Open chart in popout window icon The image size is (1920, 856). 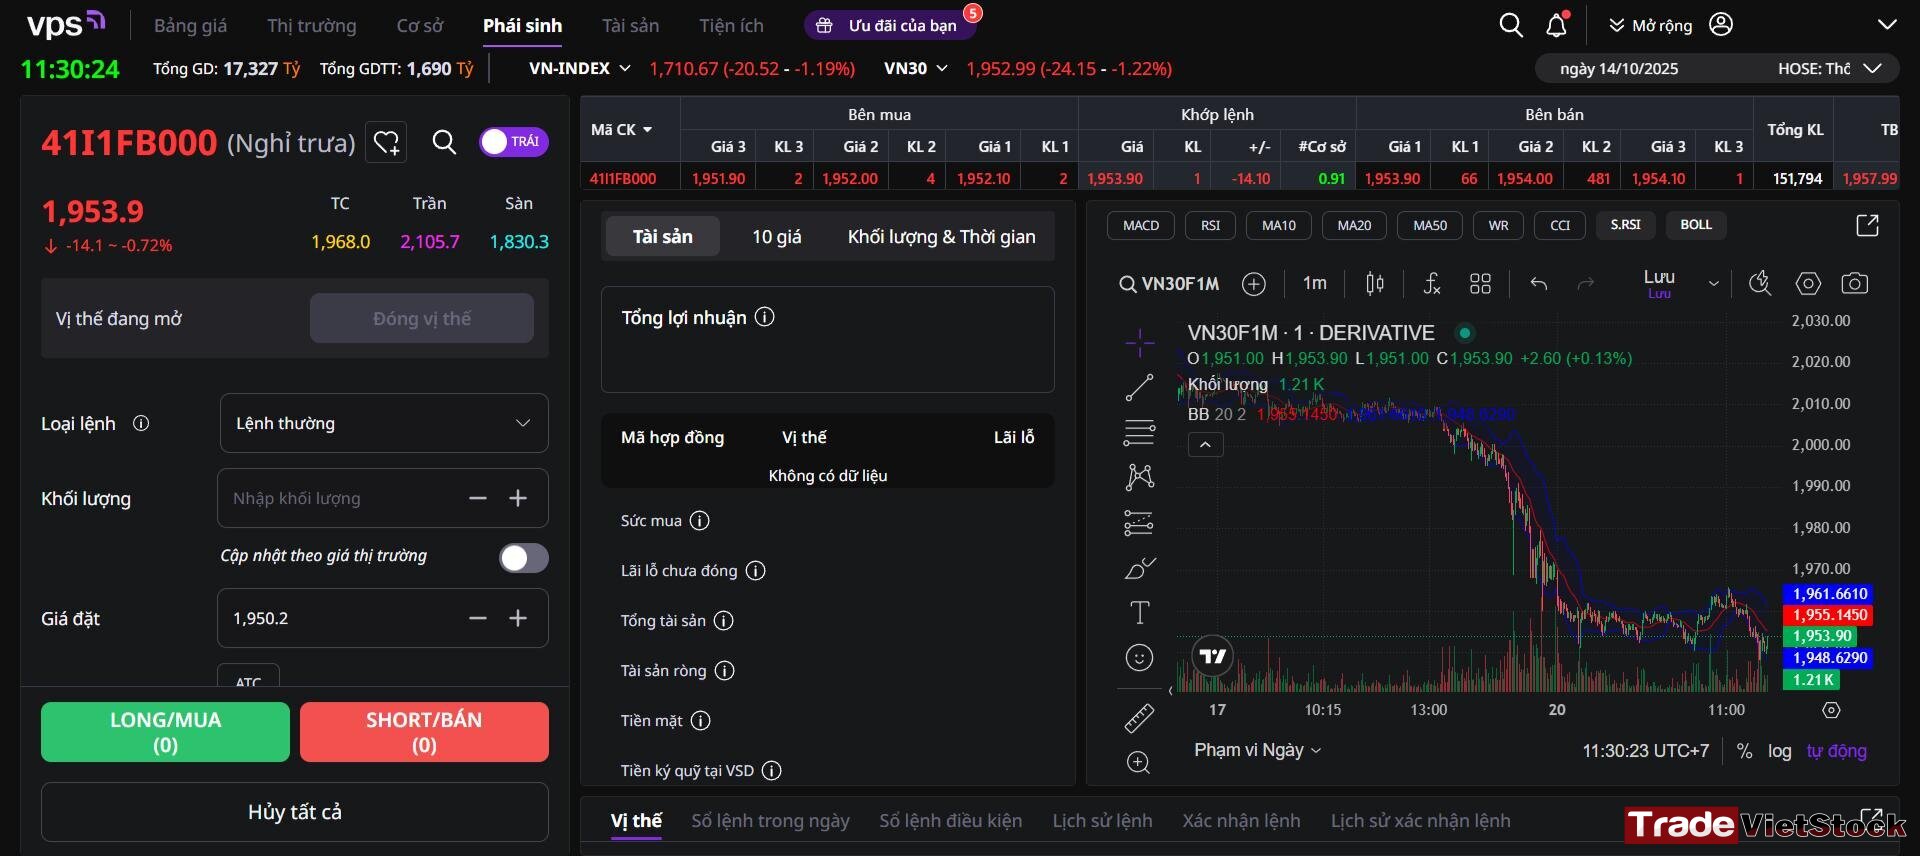[x=1867, y=225]
